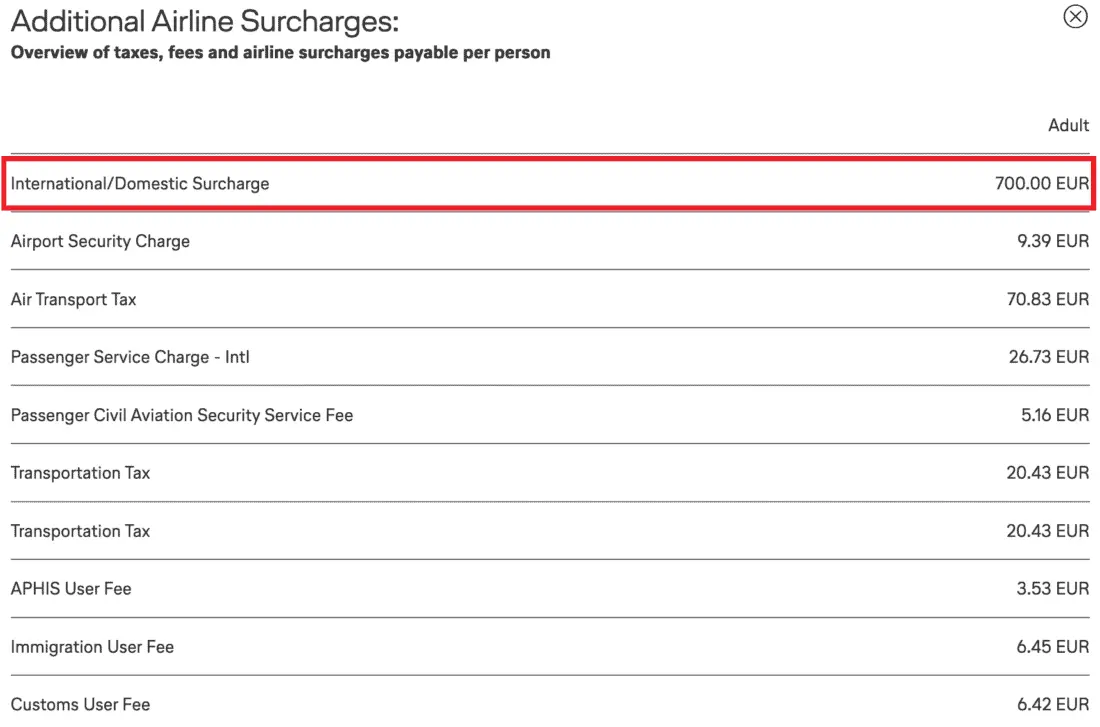The image size is (1100, 727).
Task: Select the 3.53 EUR amount
Action: [x=1053, y=589]
